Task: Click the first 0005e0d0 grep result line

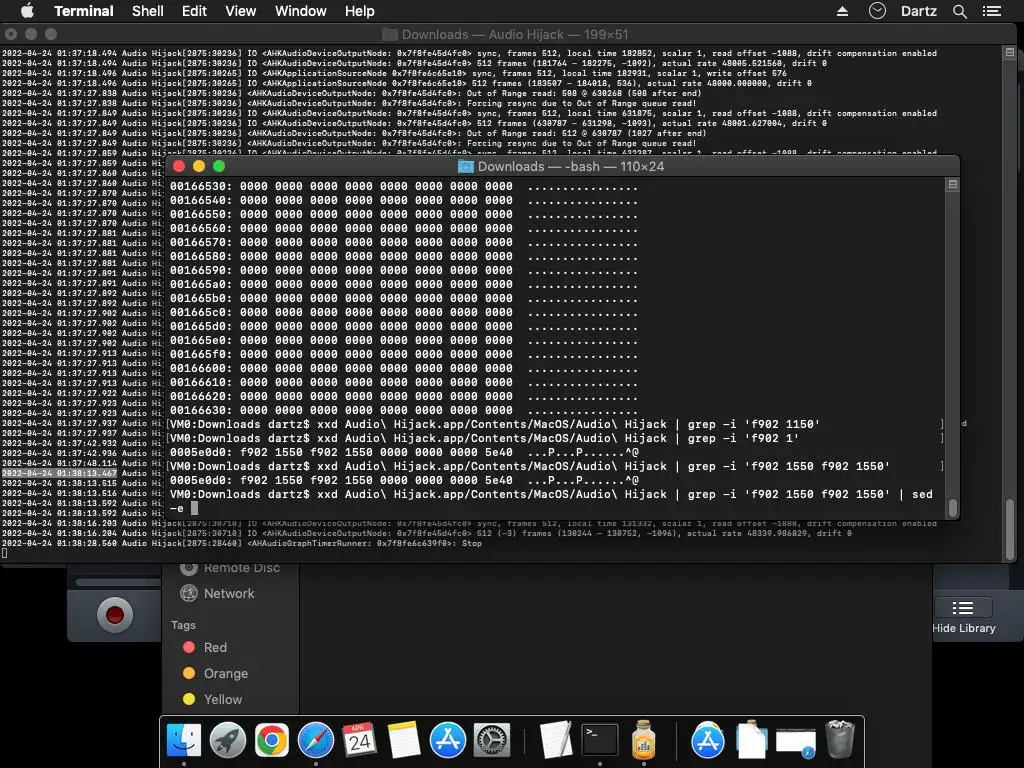Action: coord(404,453)
